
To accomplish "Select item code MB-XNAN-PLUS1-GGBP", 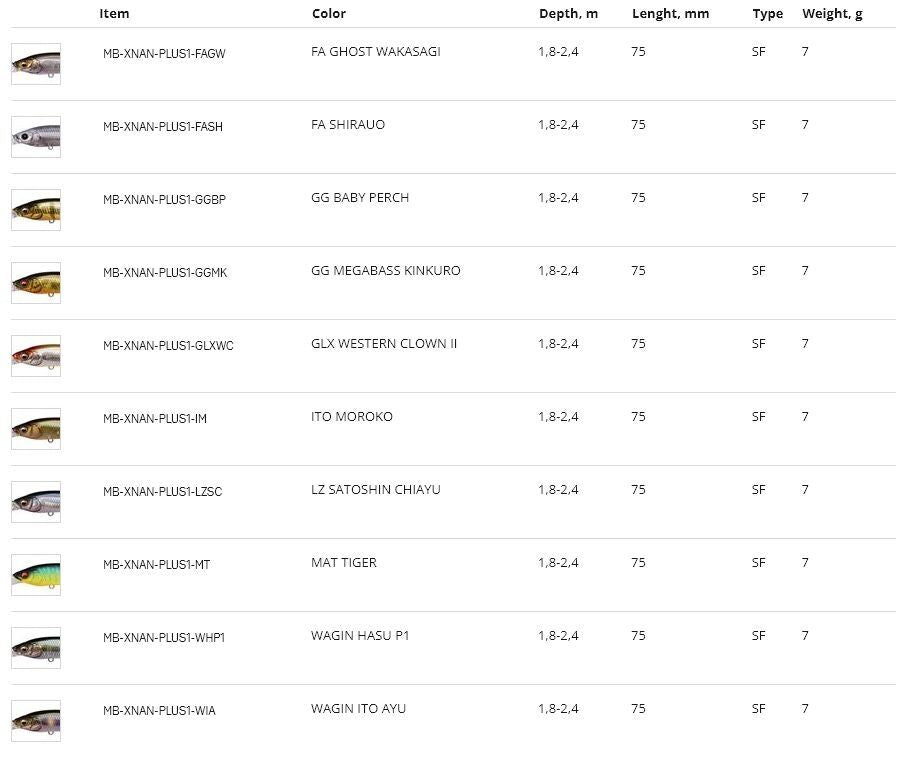I will tap(164, 200).
